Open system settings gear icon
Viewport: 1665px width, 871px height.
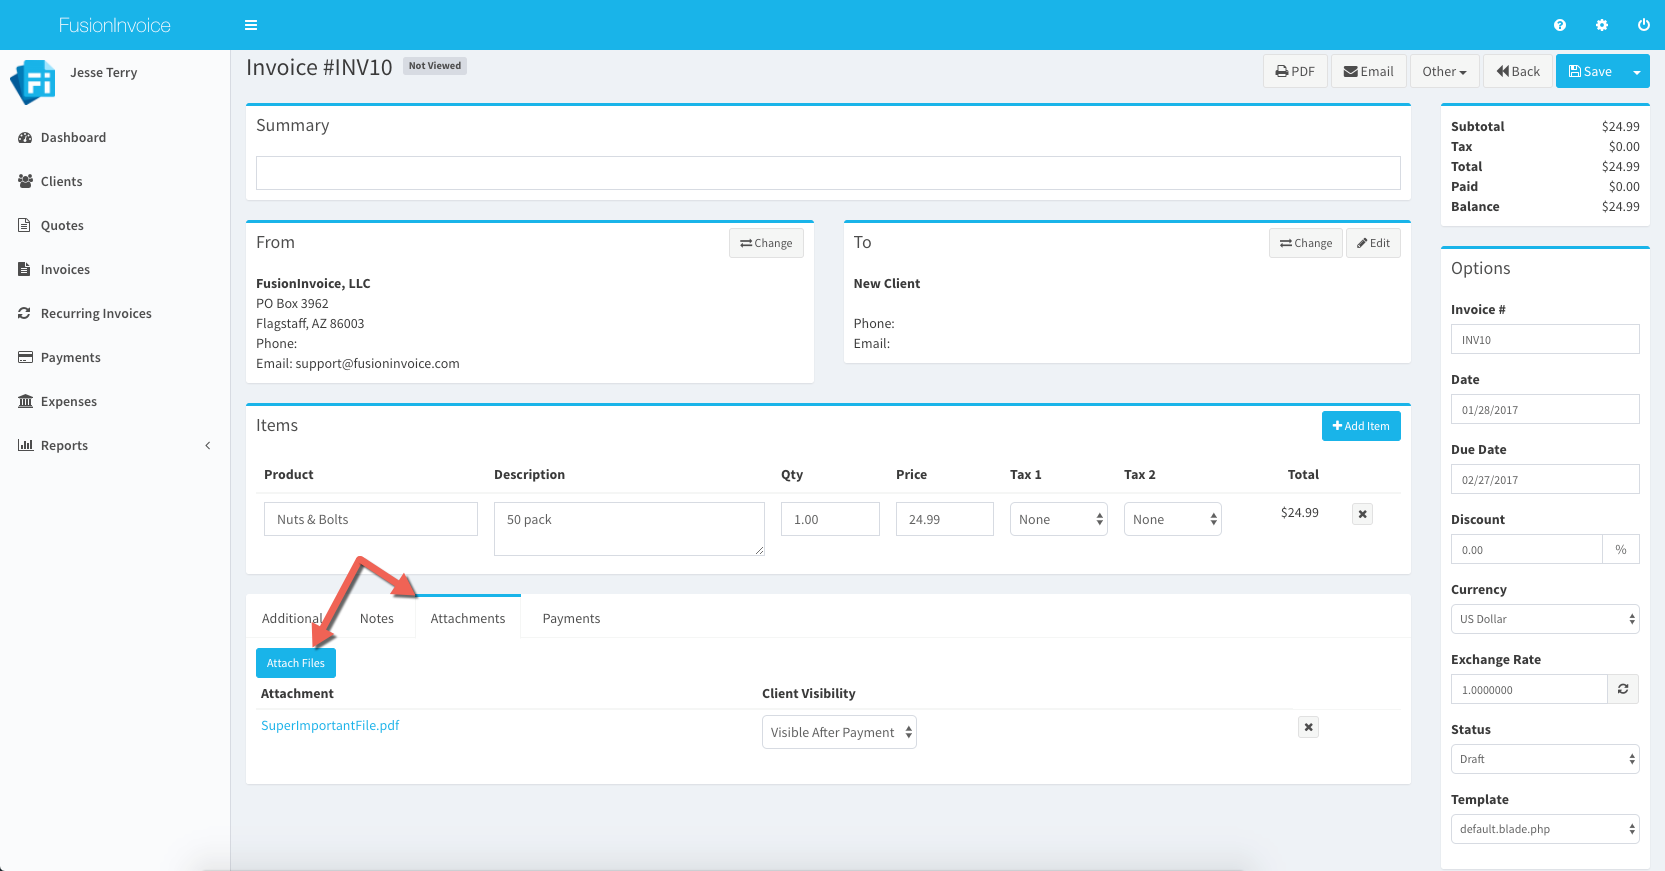[x=1602, y=25]
